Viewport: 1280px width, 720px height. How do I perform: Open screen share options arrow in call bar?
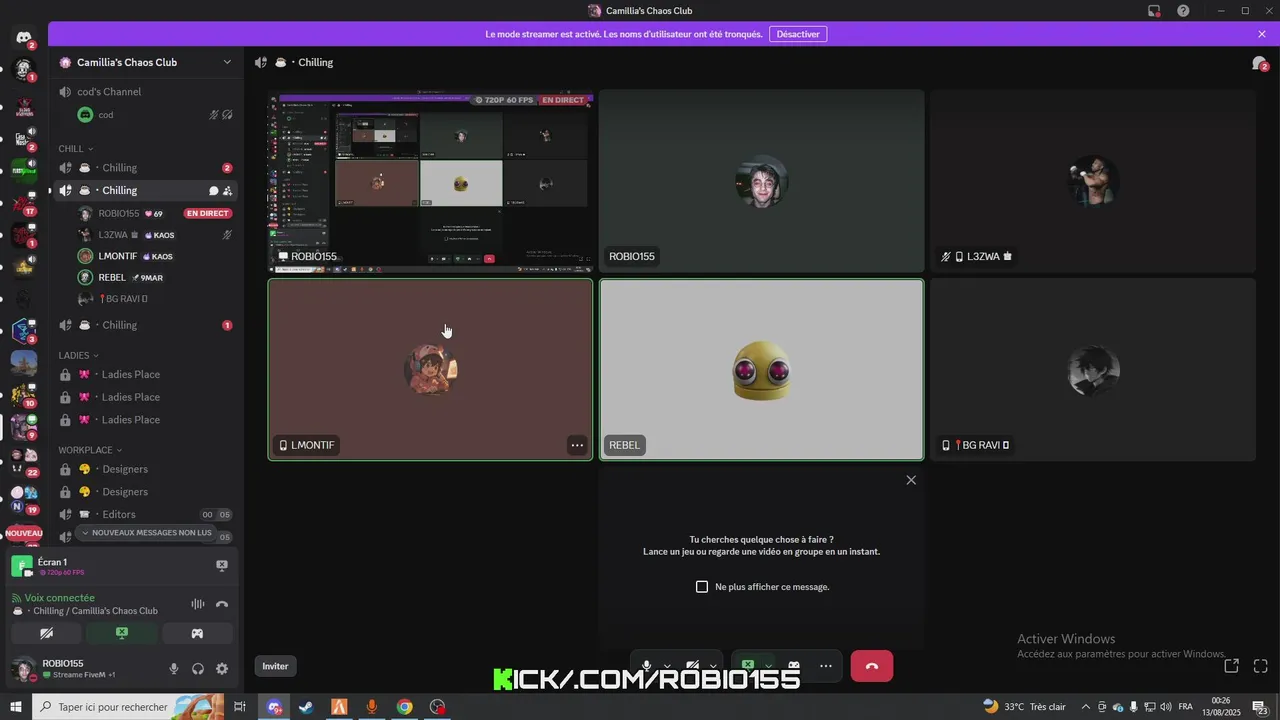768,666
